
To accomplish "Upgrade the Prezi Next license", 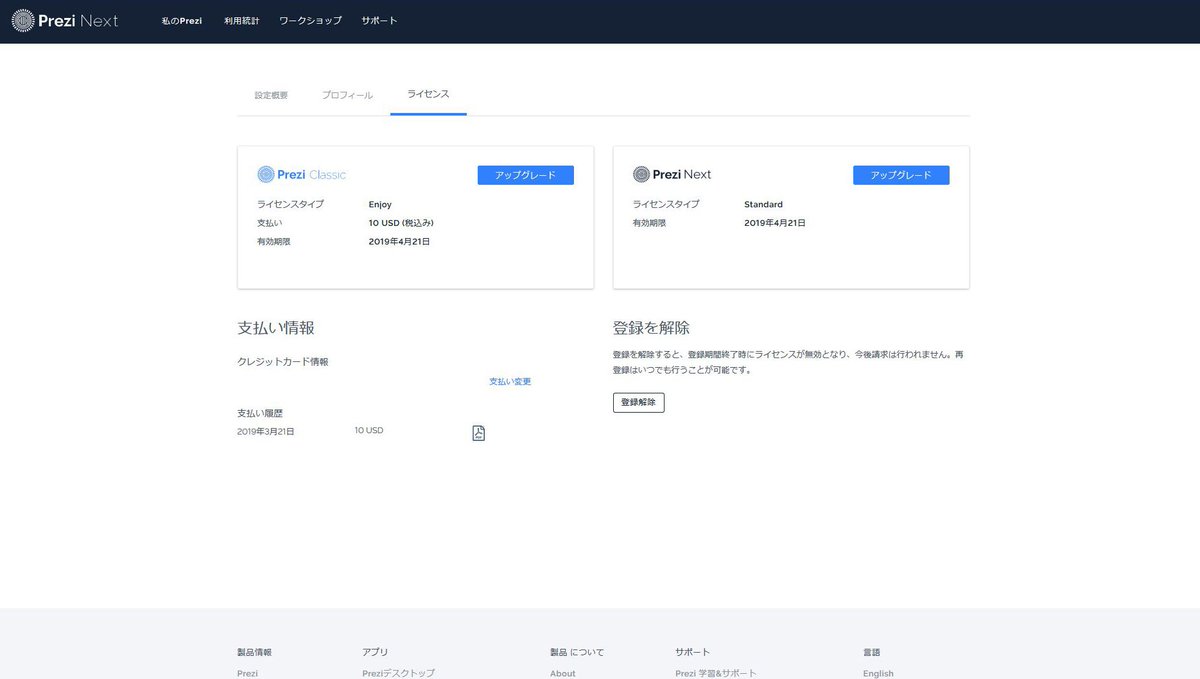I will pos(901,175).
